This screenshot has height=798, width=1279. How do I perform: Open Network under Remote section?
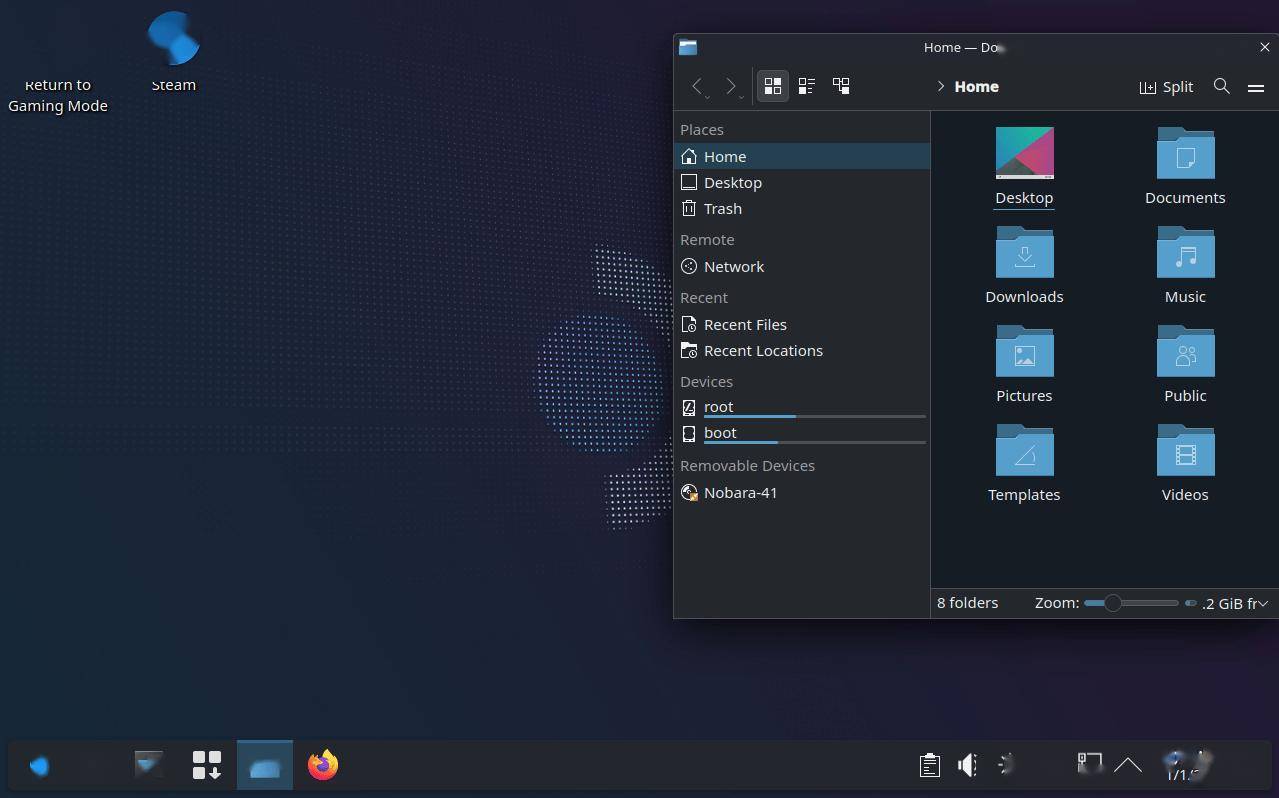point(802,266)
